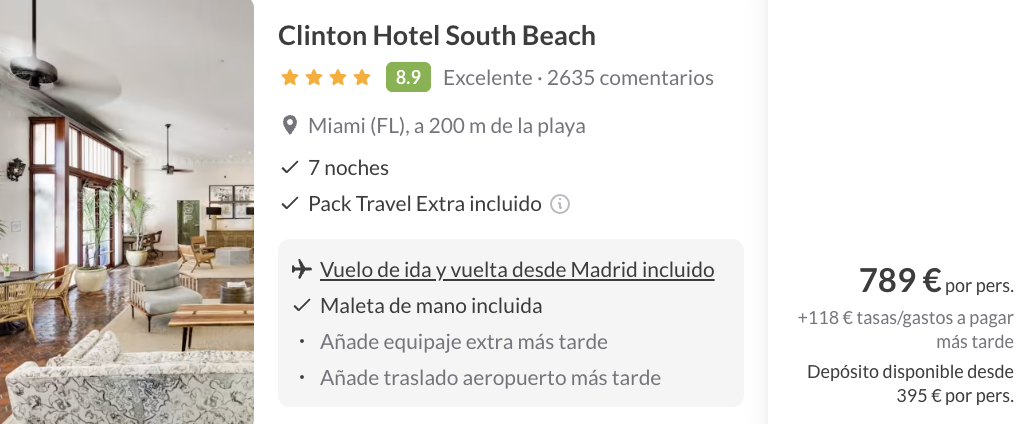Click Añade traslado aeropuerto más tarde
The width and height of the screenshot is (1030, 424).
click(x=490, y=378)
